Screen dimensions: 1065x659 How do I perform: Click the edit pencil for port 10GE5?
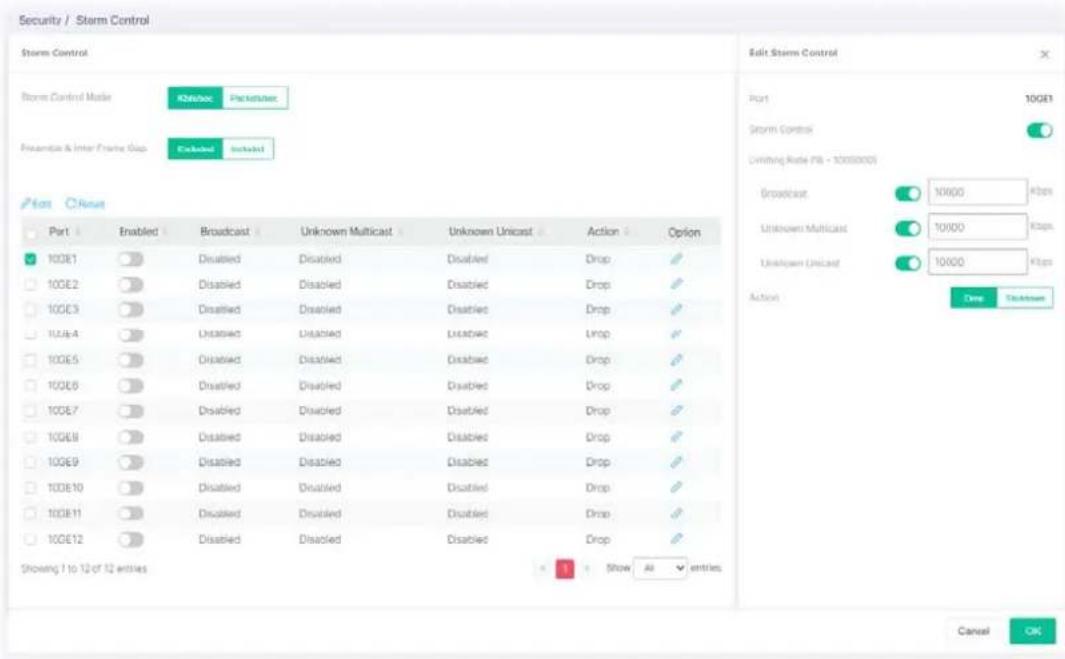676,359
